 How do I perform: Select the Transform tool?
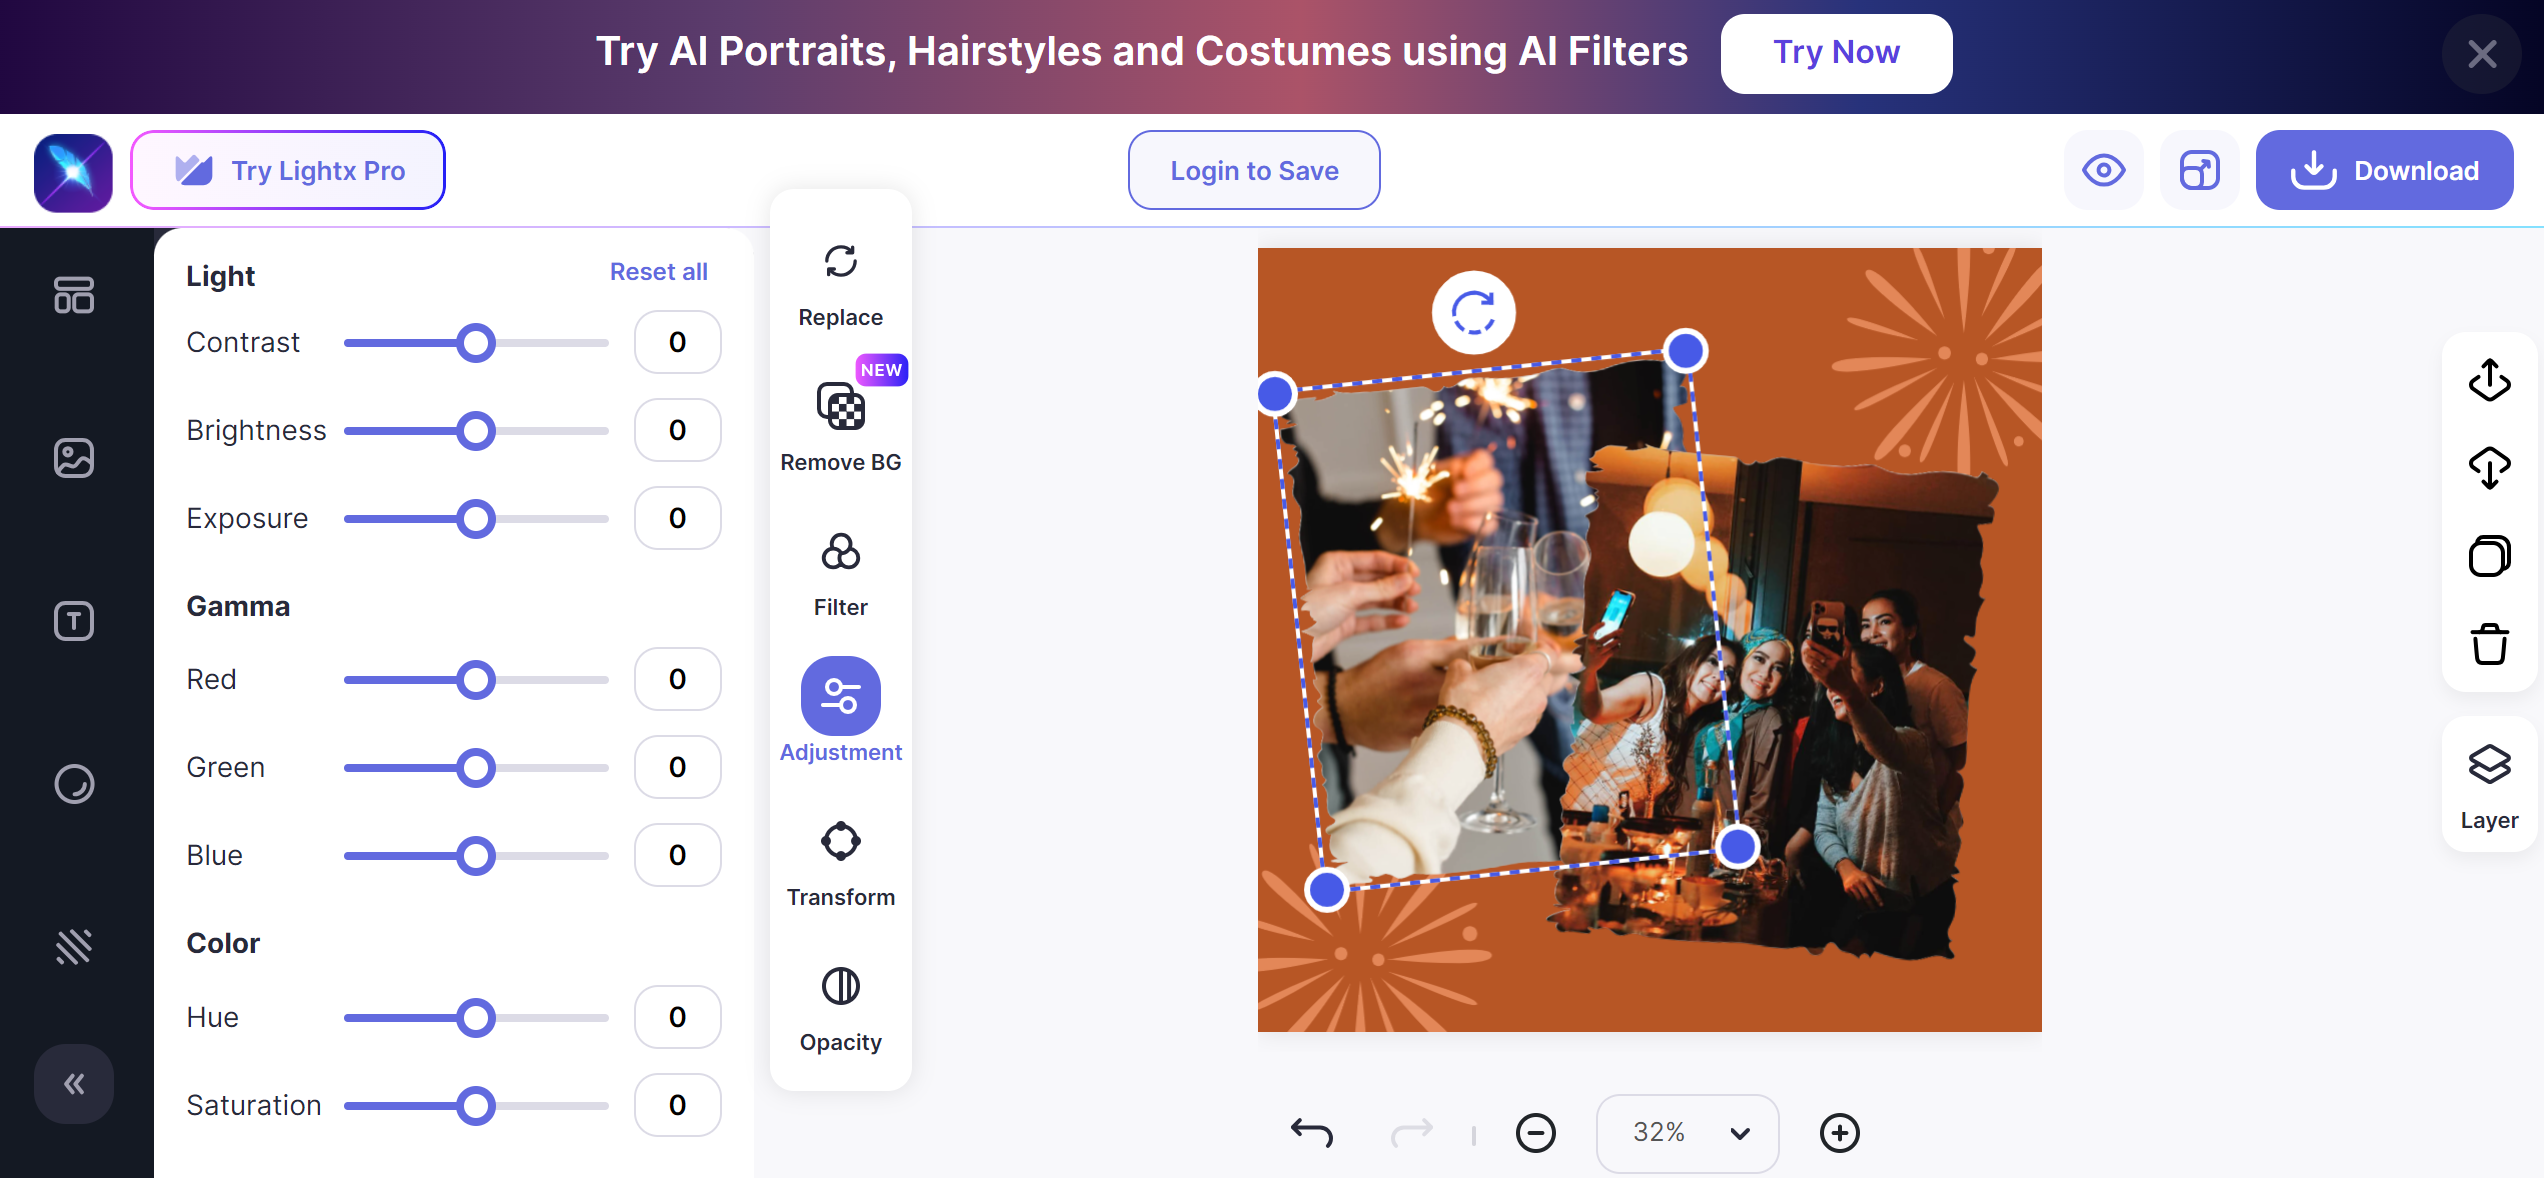coord(840,864)
